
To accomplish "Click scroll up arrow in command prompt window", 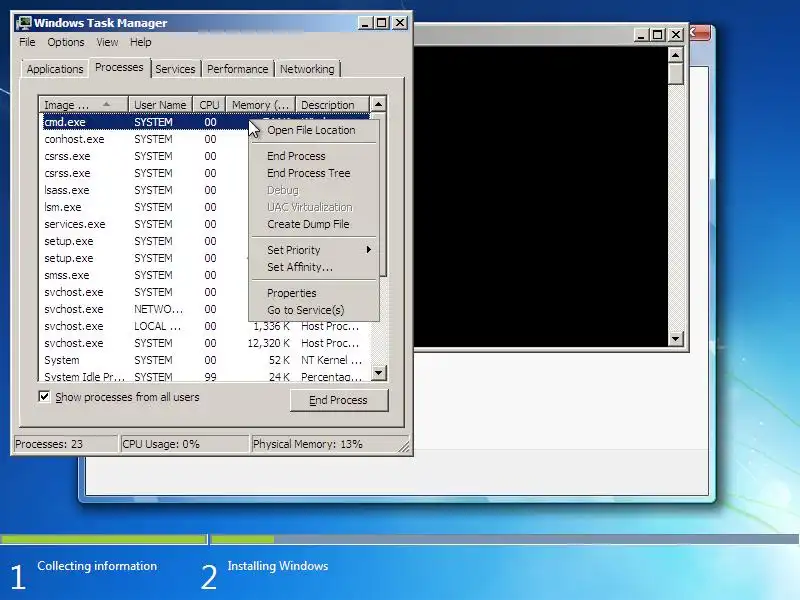I will click(x=676, y=55).
